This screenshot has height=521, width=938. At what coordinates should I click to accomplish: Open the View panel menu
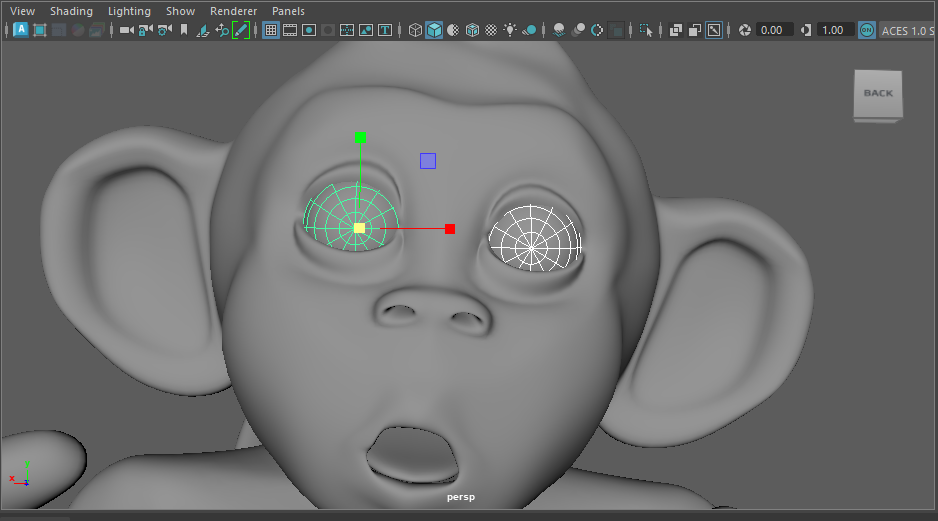coord(22,11)
